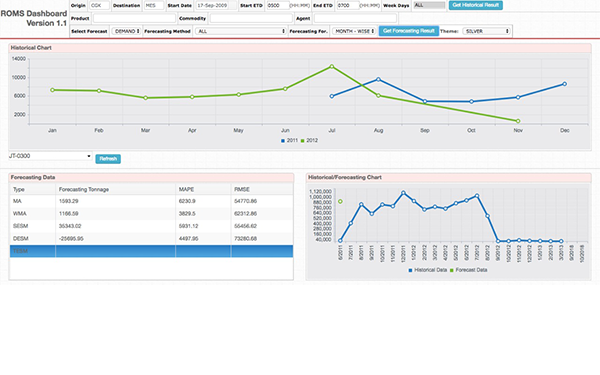
Task: Click the 2012 data point at Nov
Action: tap(518, 121)
